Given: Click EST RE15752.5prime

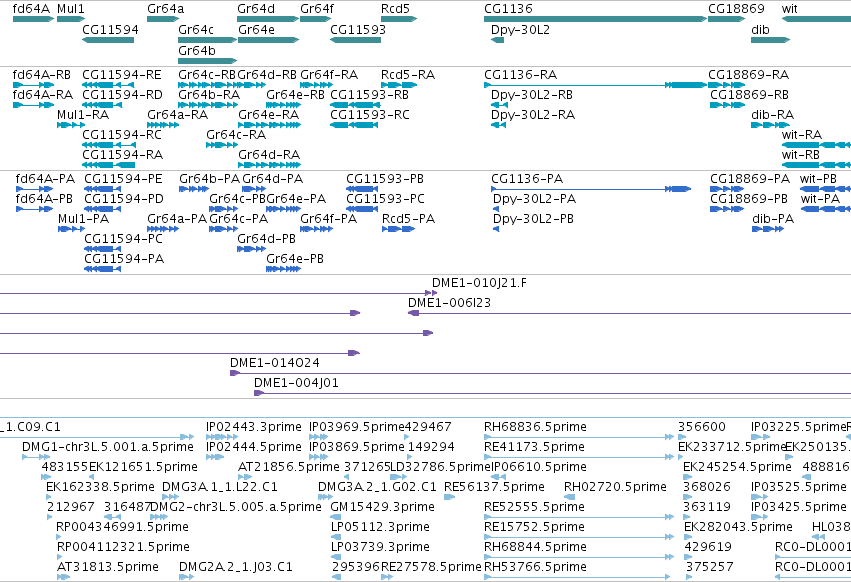Looking at the screenshot, I should point(534,527).
